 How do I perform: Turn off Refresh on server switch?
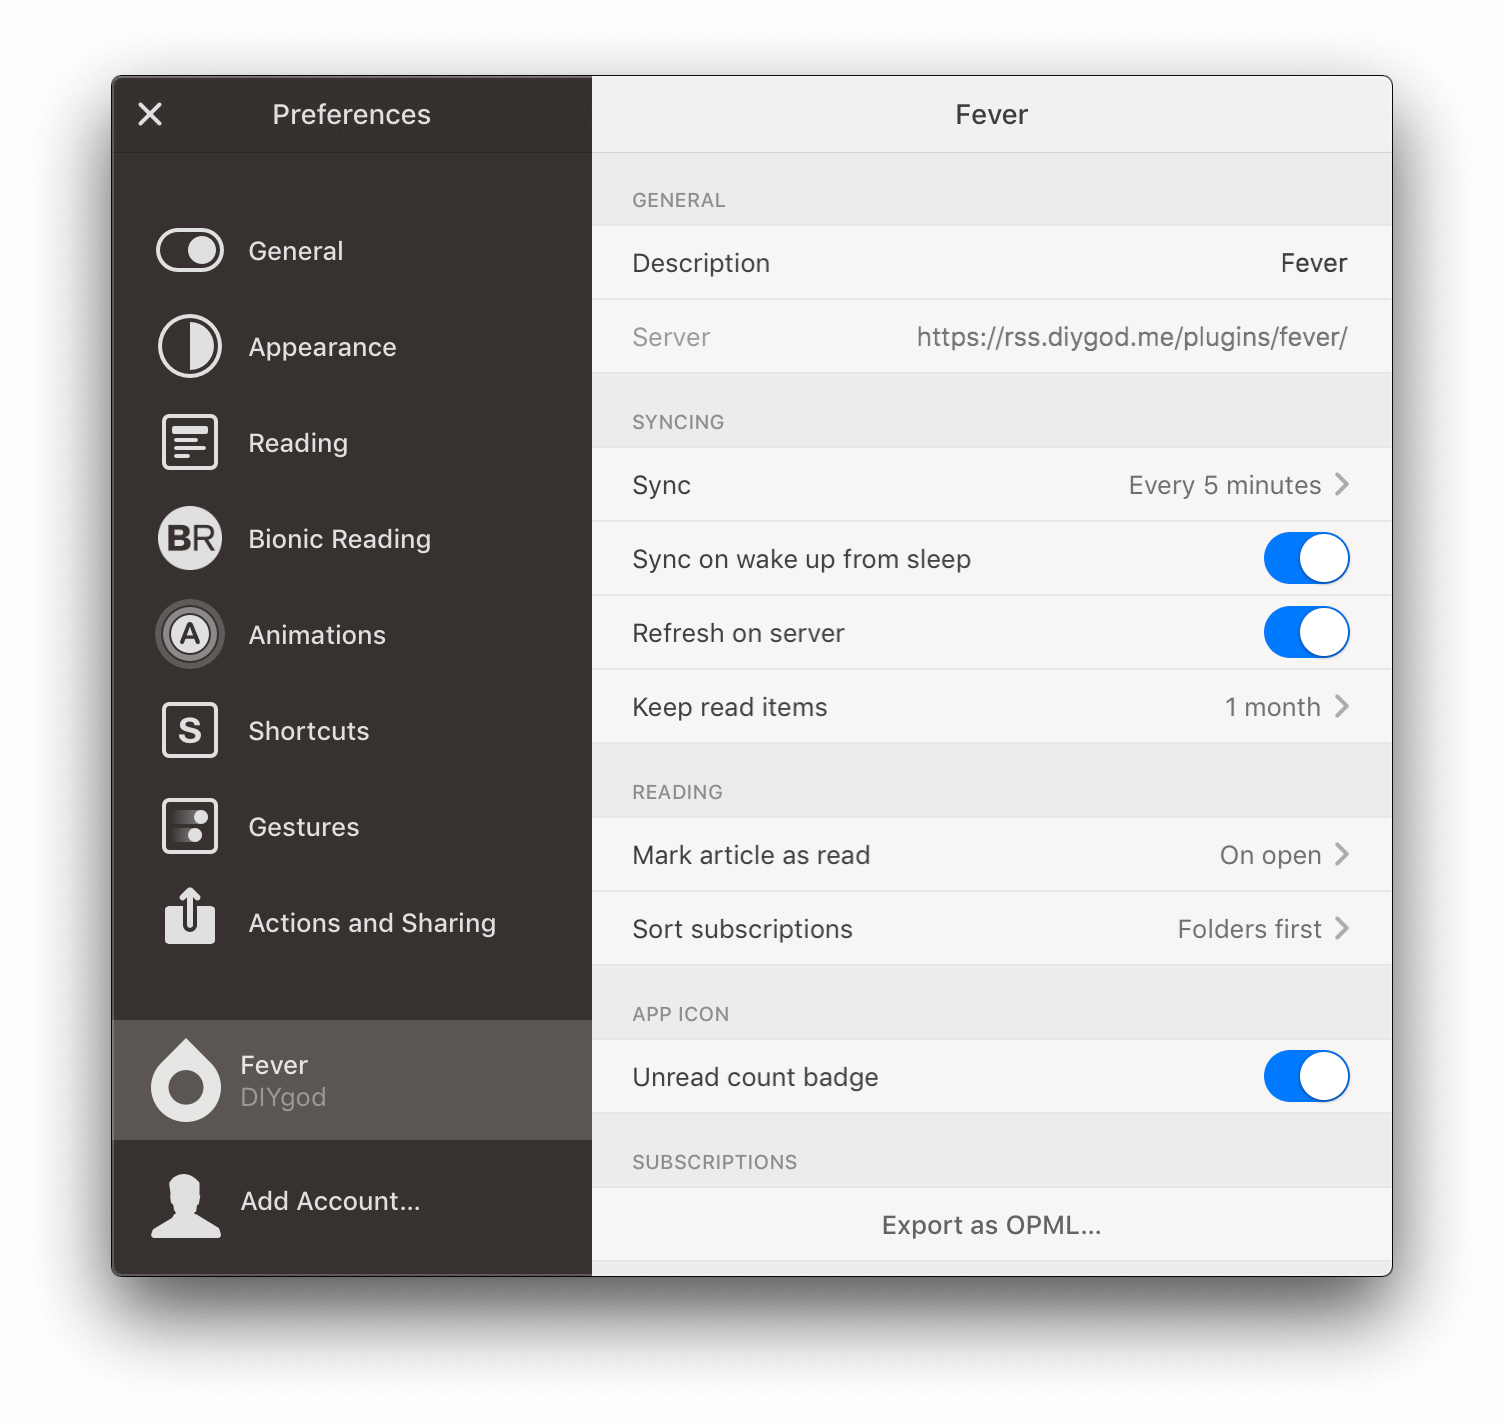(1307, 632)
